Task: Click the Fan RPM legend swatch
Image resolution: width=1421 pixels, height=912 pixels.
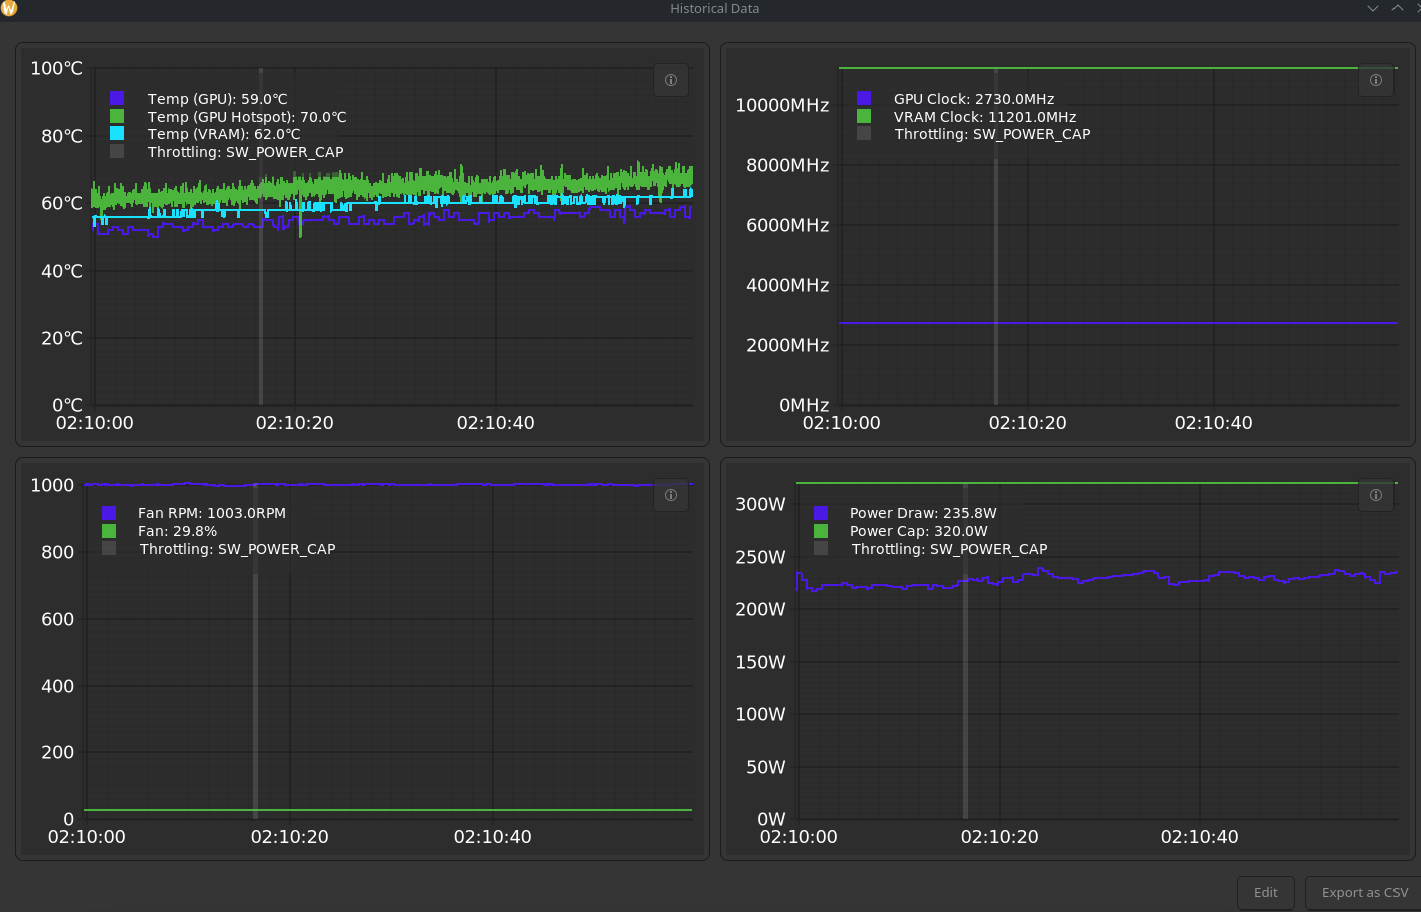Action: coord(109,513)
